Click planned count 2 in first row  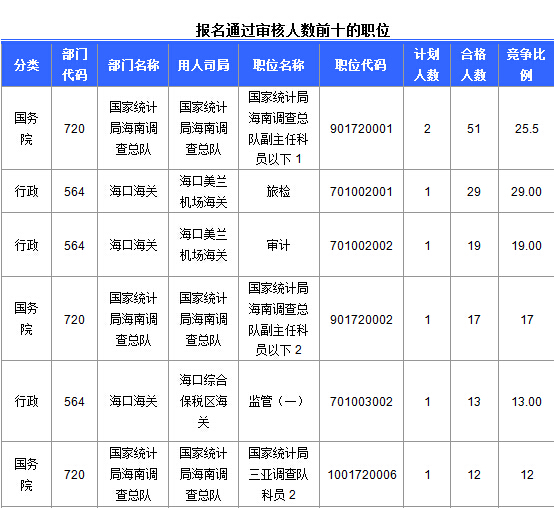click(427, 129)
